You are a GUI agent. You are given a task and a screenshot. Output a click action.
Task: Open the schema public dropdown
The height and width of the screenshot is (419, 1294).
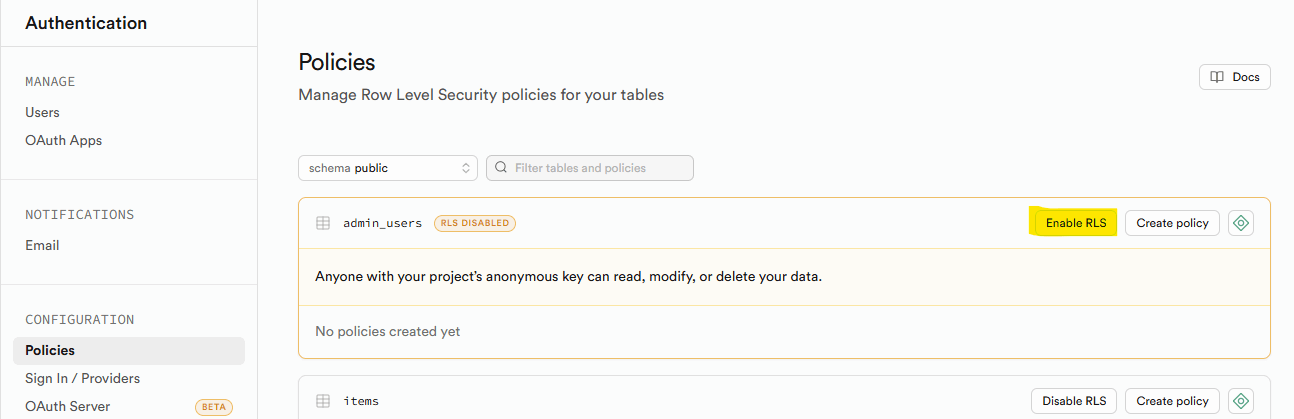click(388, 168)
